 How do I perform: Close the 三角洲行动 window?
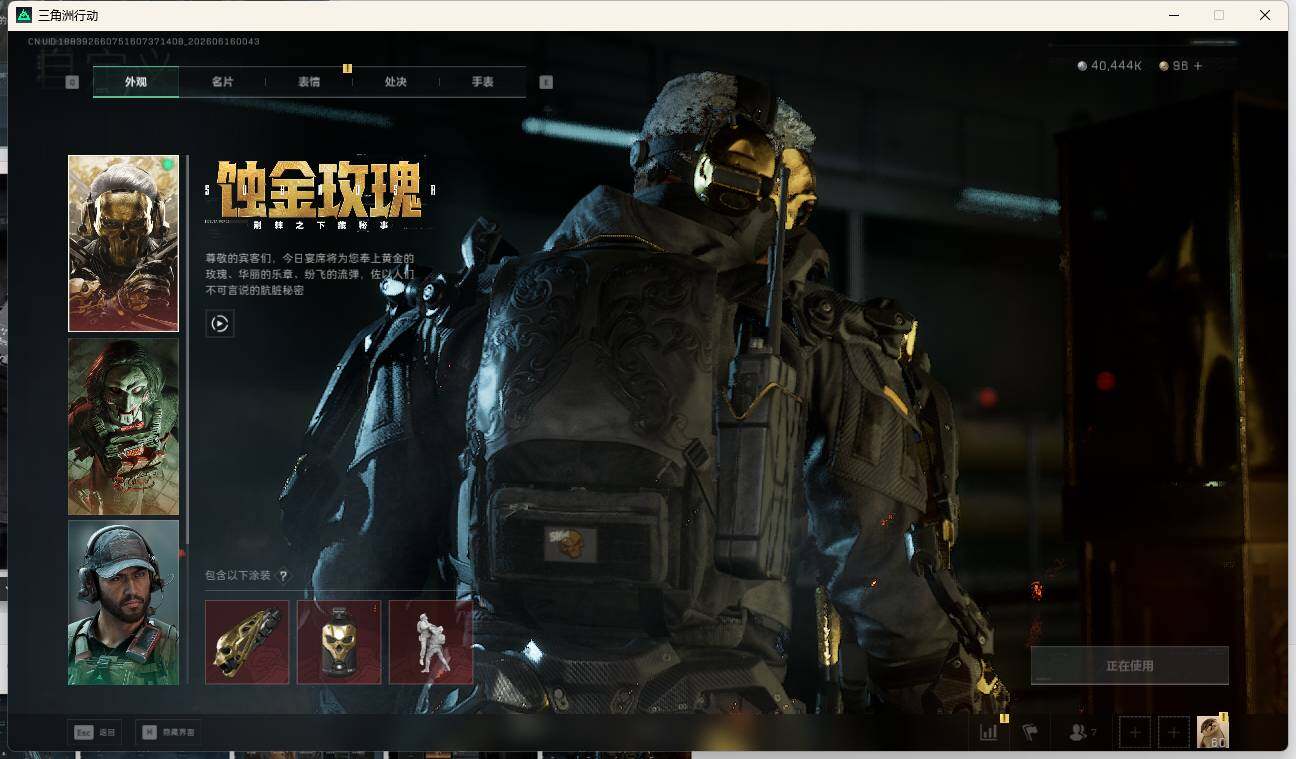(x=1265, y=15)
